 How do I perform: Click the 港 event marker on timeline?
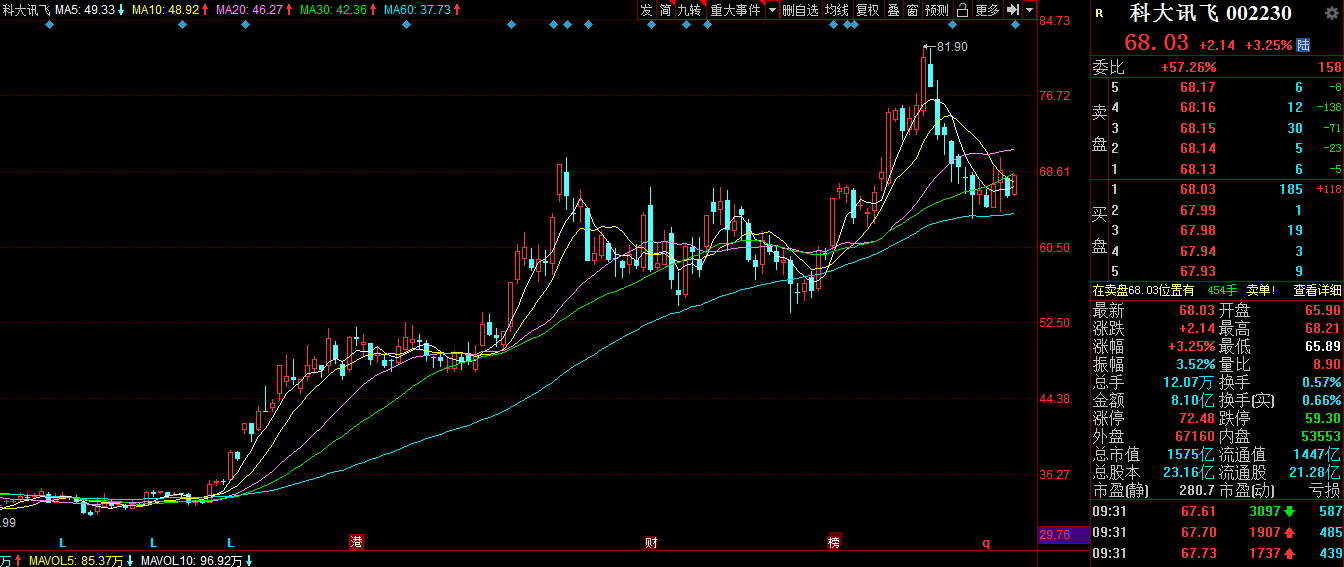(356, 542)
